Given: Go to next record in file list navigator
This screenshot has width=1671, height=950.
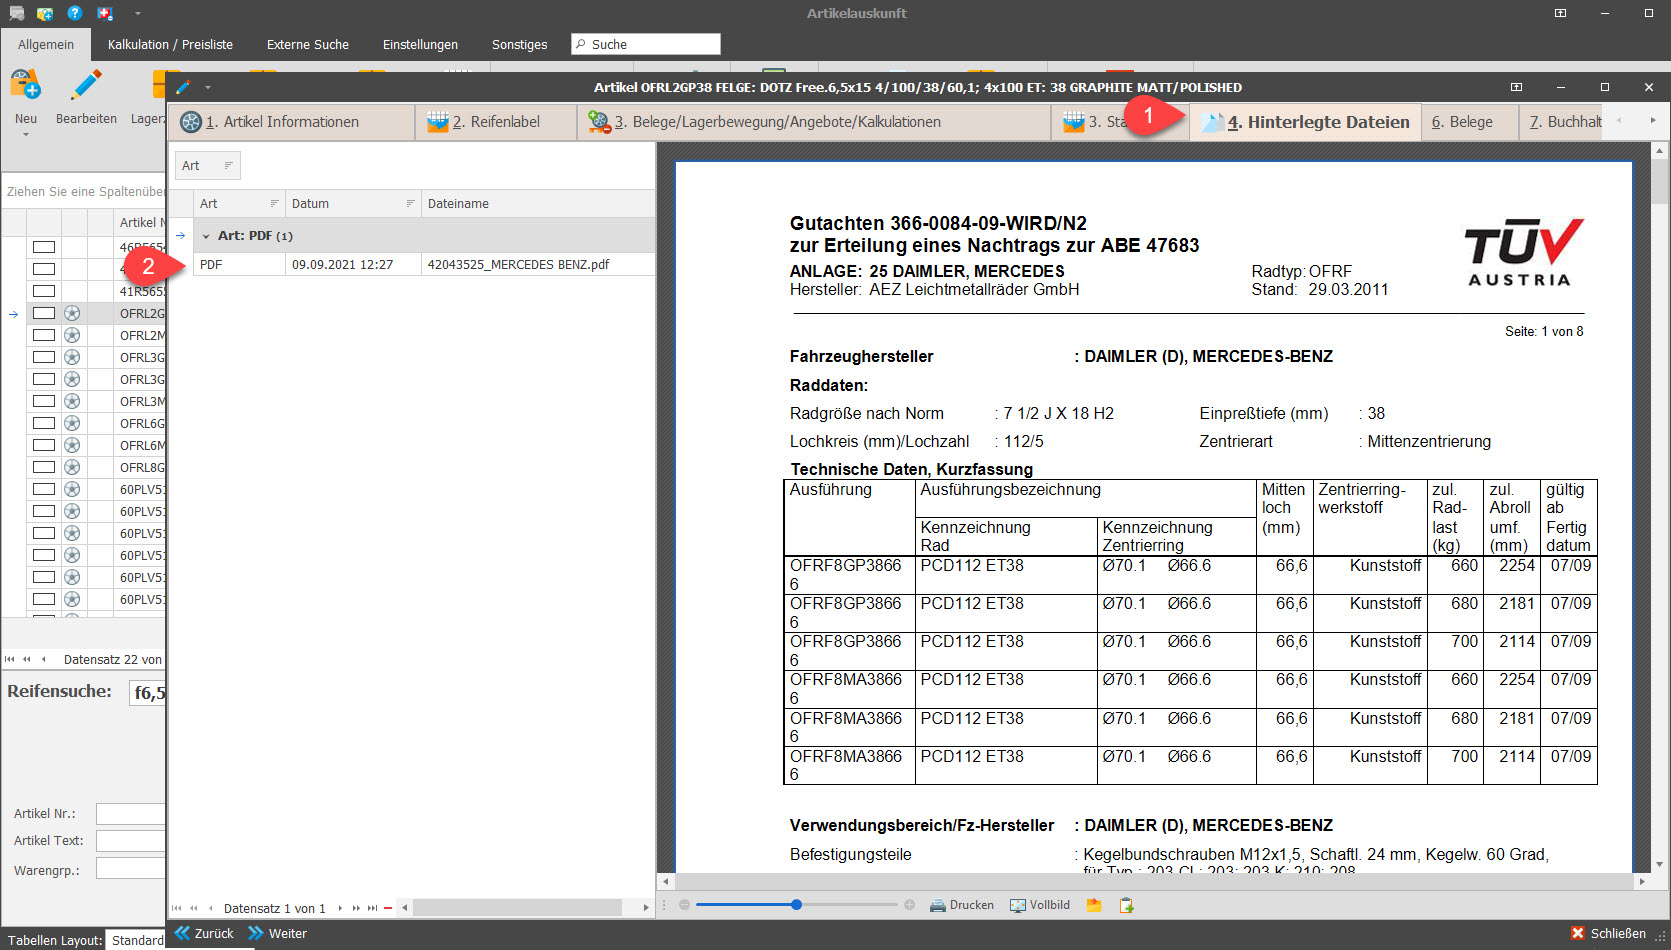Looking at the screenshot, I should (340, 908).
